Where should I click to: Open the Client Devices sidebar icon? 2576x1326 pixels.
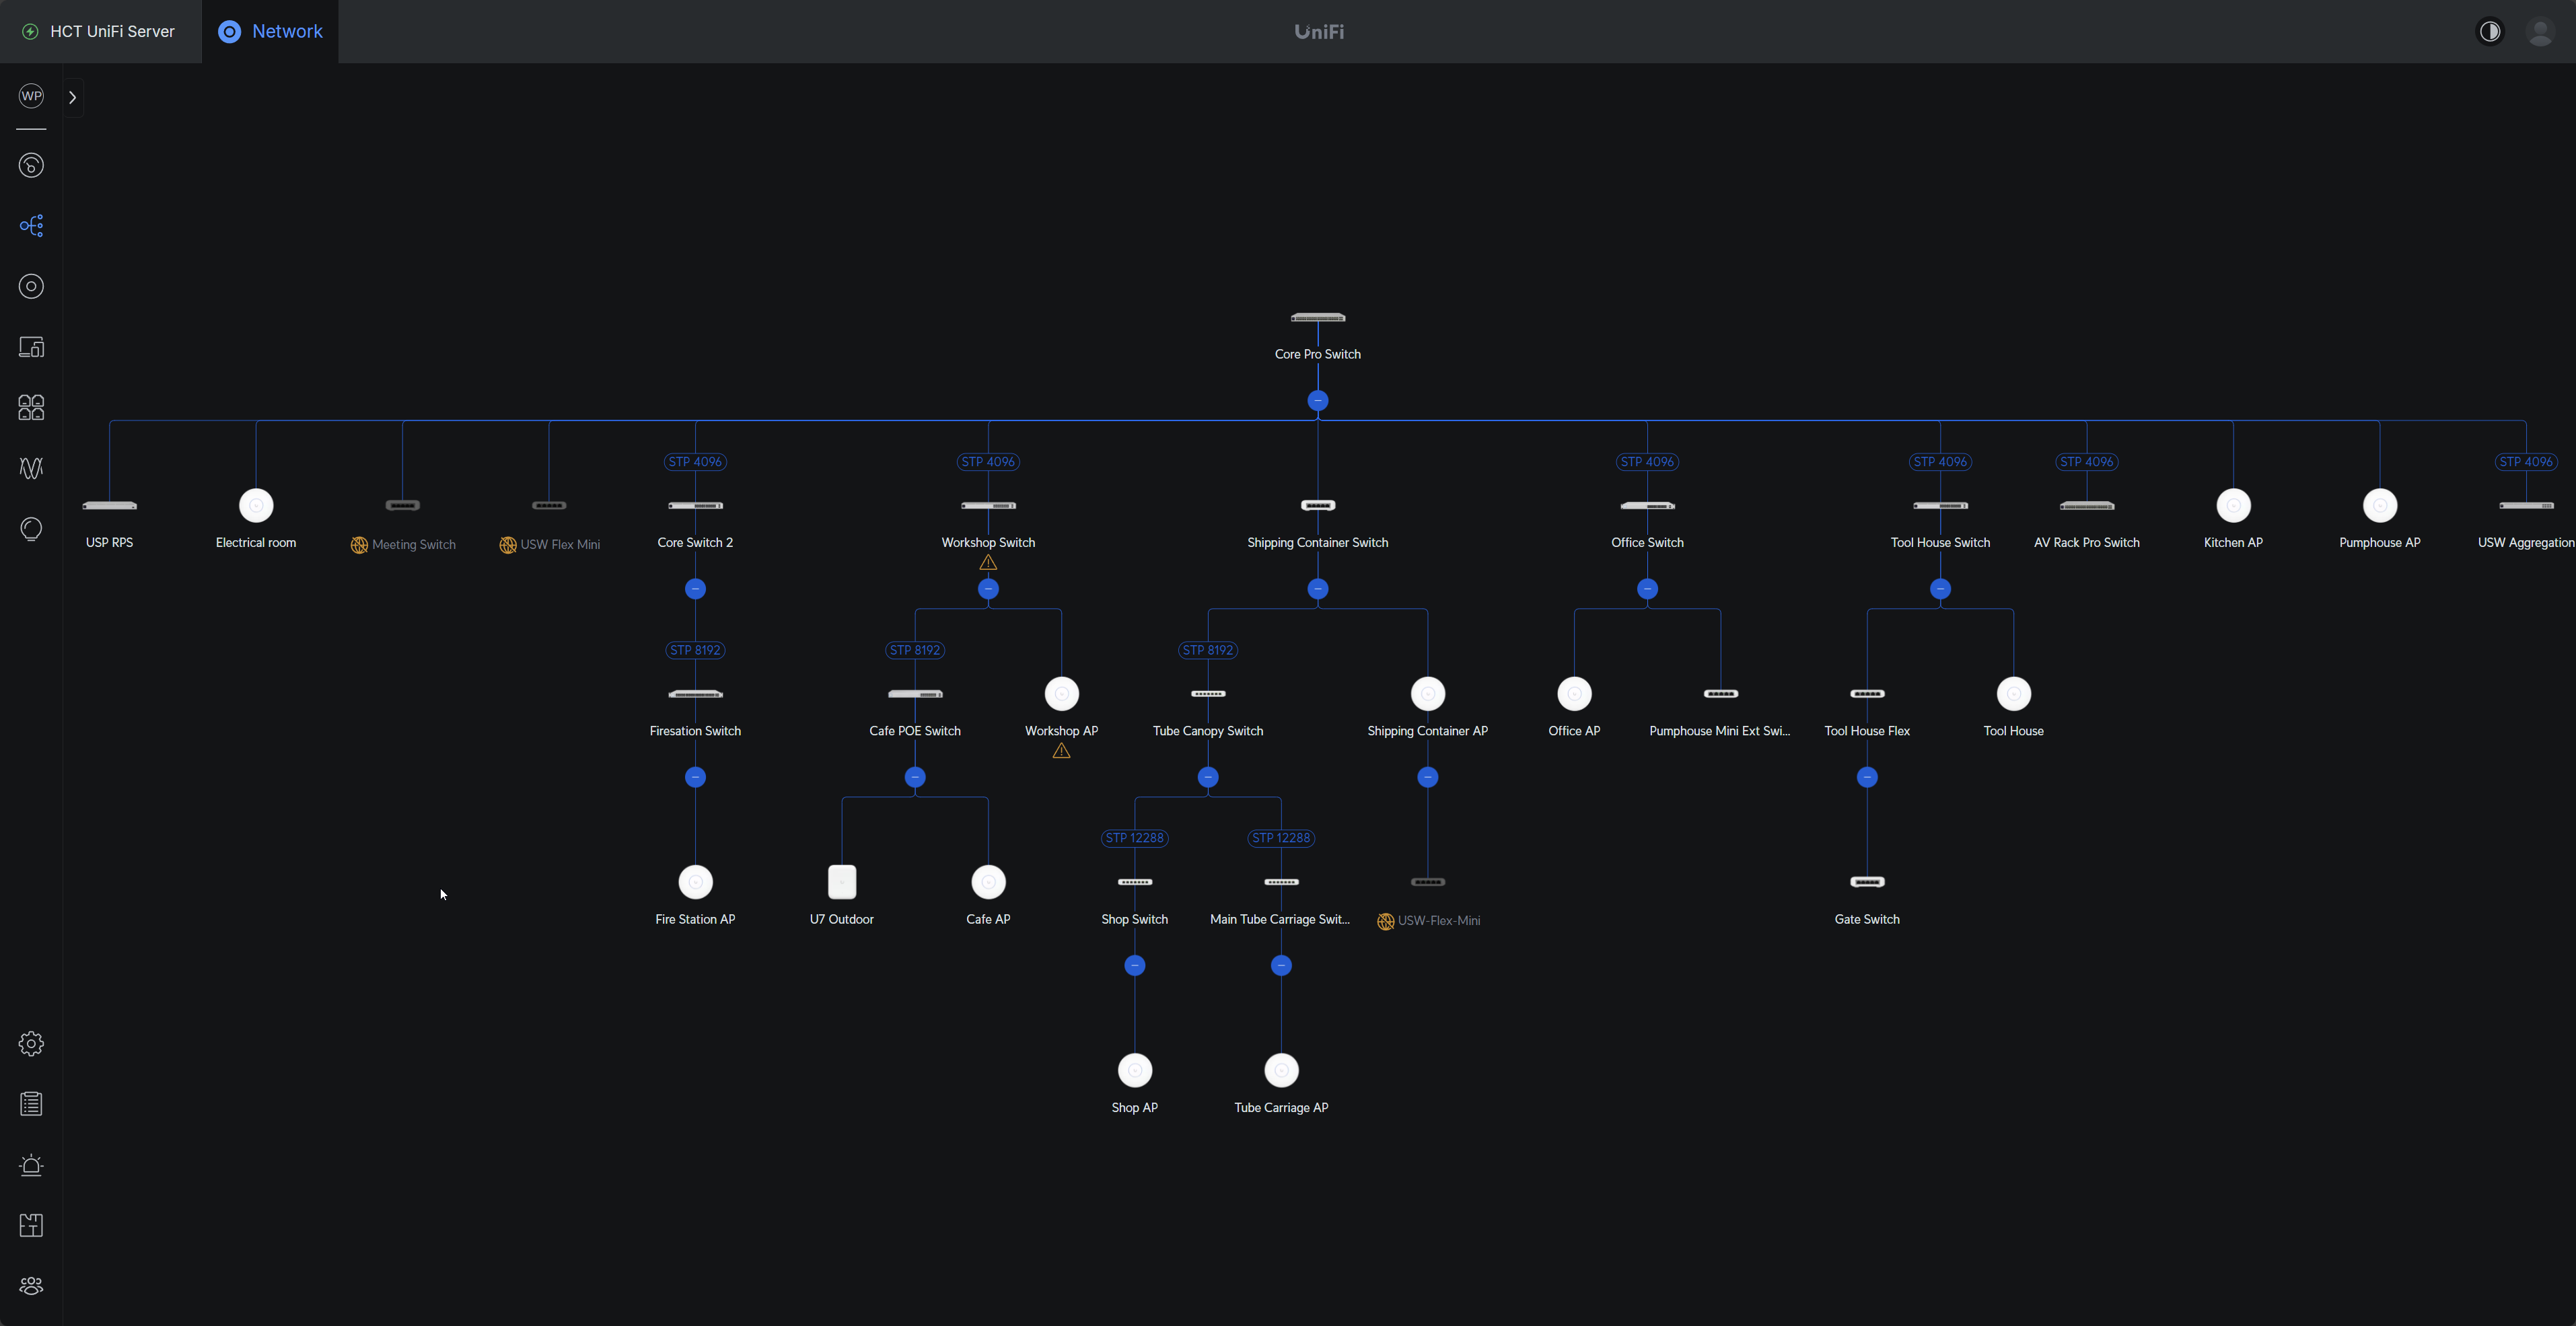point(31,347)
